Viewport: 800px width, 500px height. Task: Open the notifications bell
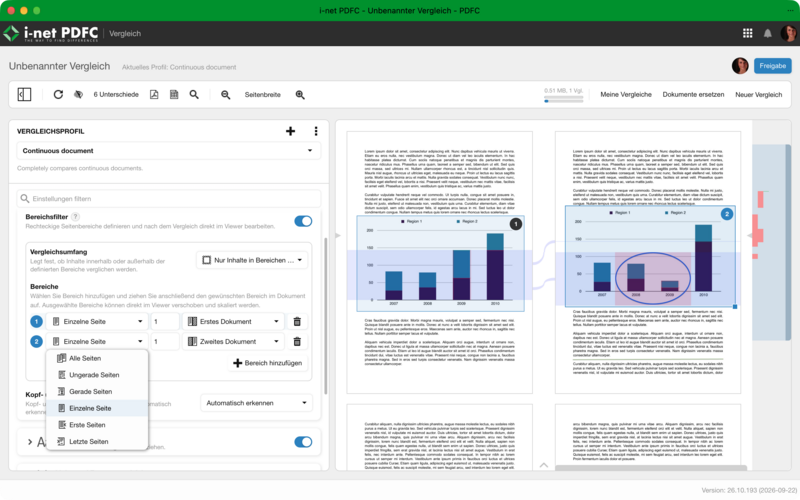click(x=767, y=33)
